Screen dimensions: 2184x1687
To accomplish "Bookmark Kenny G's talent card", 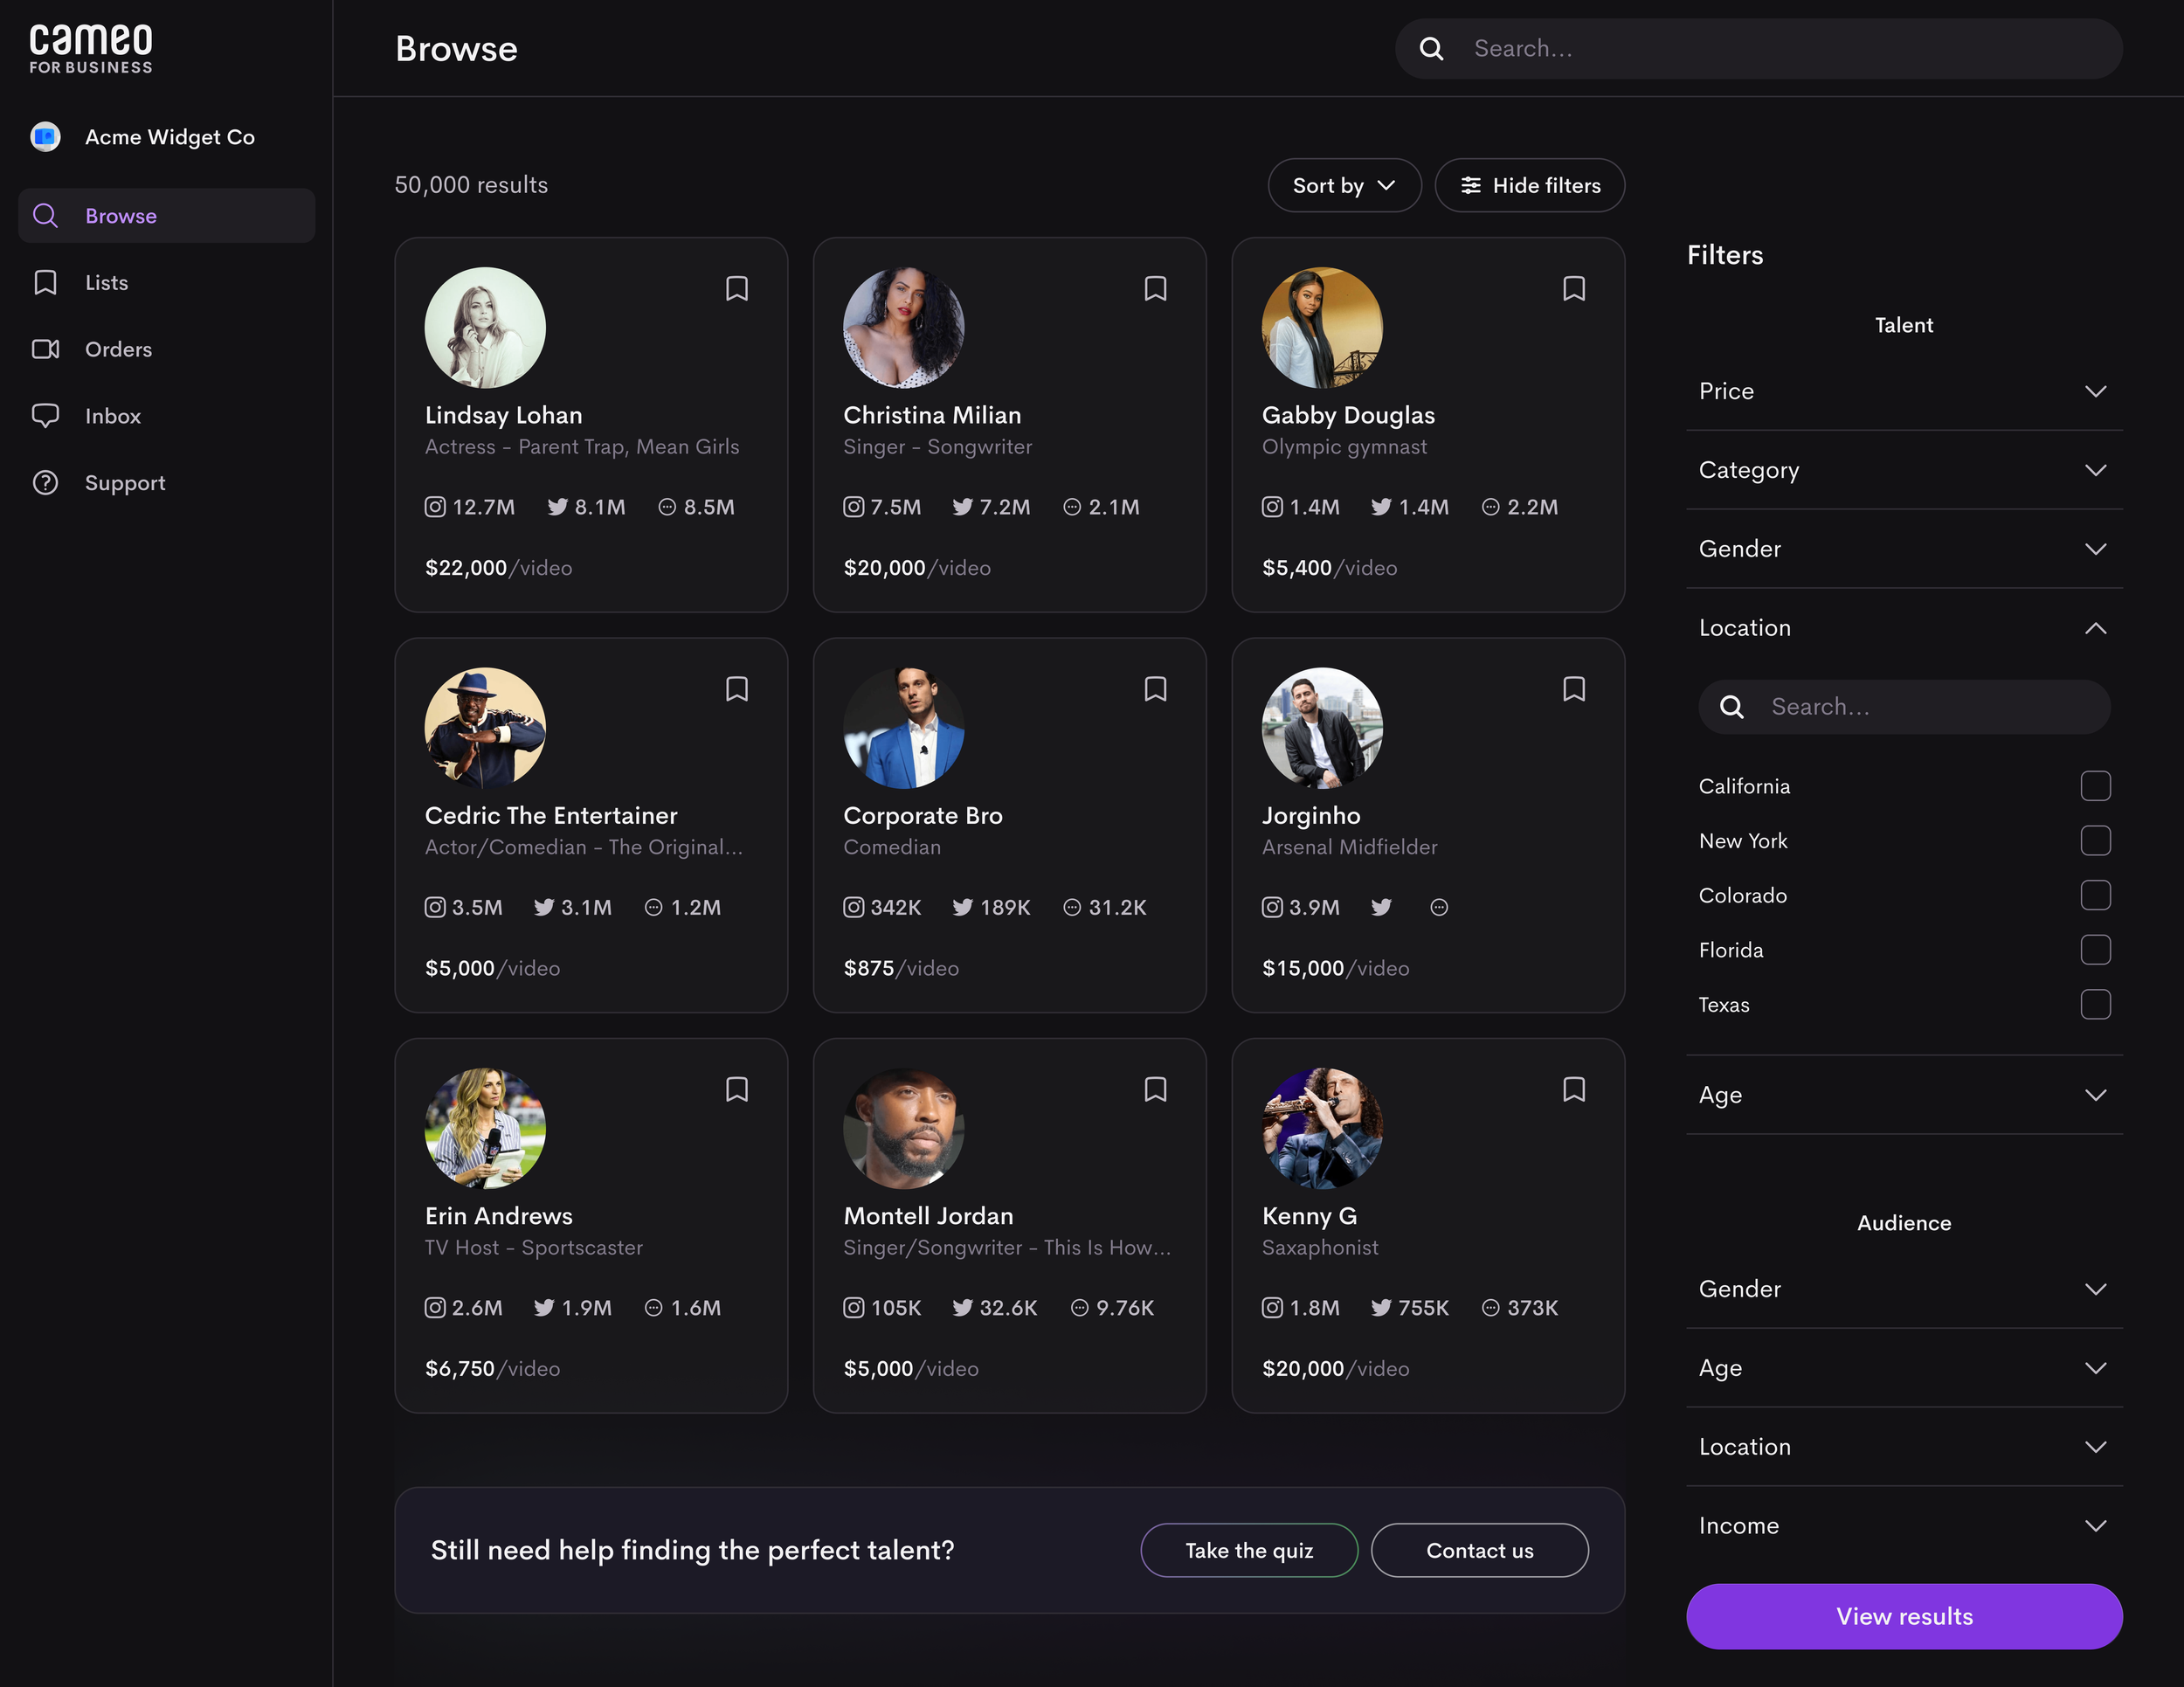I will pos(1574,1089).
